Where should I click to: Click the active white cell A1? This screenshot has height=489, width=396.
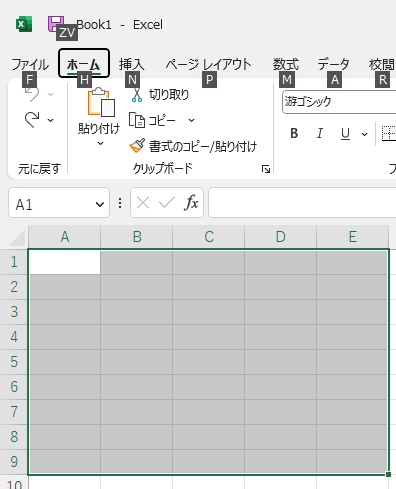coord(65,262)
